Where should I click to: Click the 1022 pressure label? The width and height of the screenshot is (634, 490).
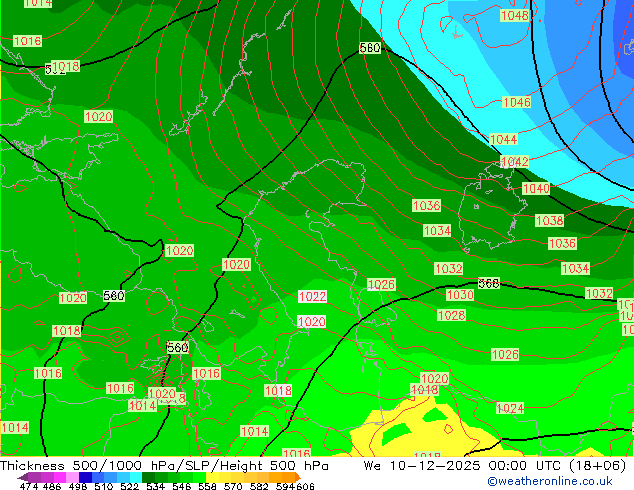coord(312,296)
